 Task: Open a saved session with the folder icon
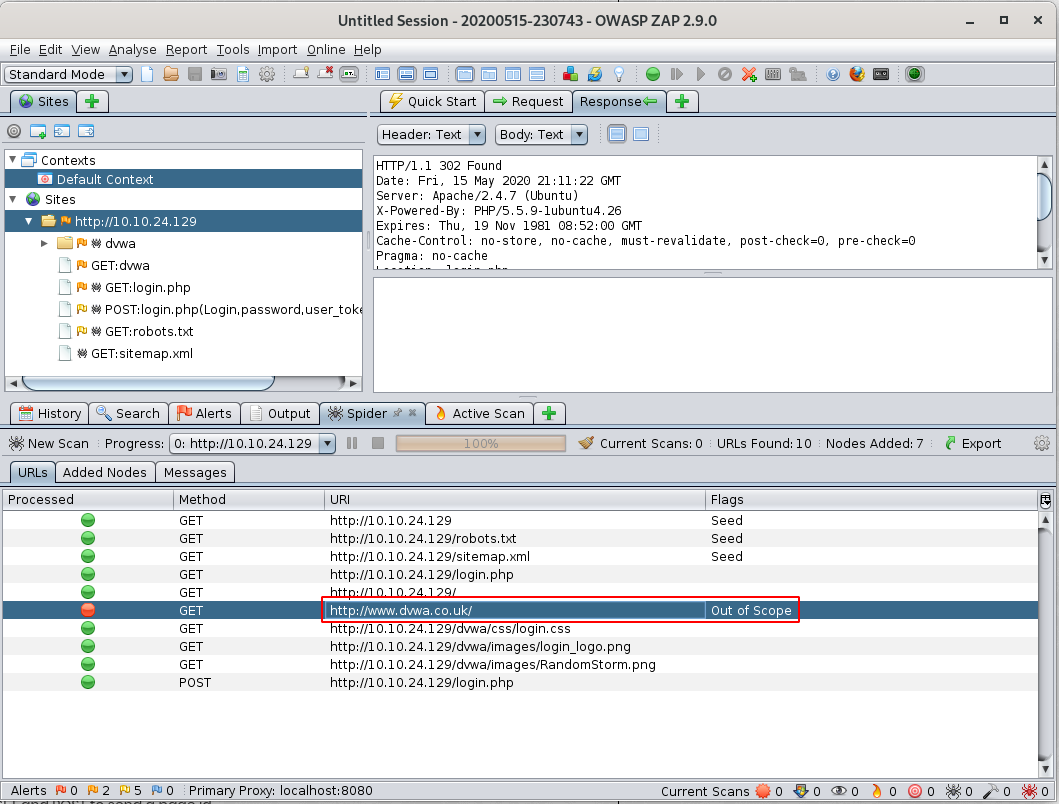click(x=169, y=73)
